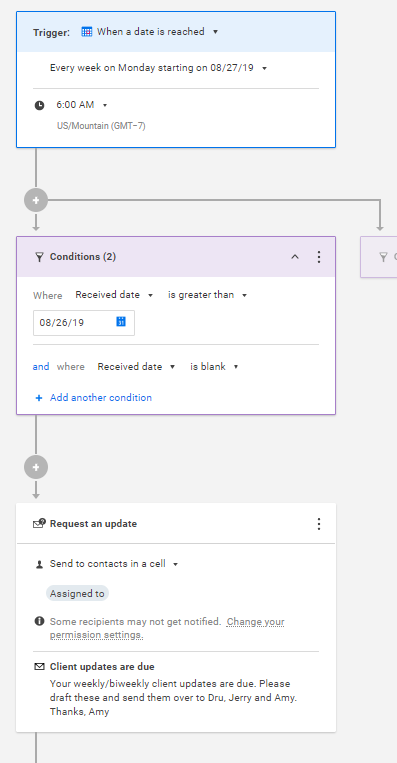397x763 pixels.
Task: Click the clock icon beside 6:00 AM
Action: [x=39, y=105]
